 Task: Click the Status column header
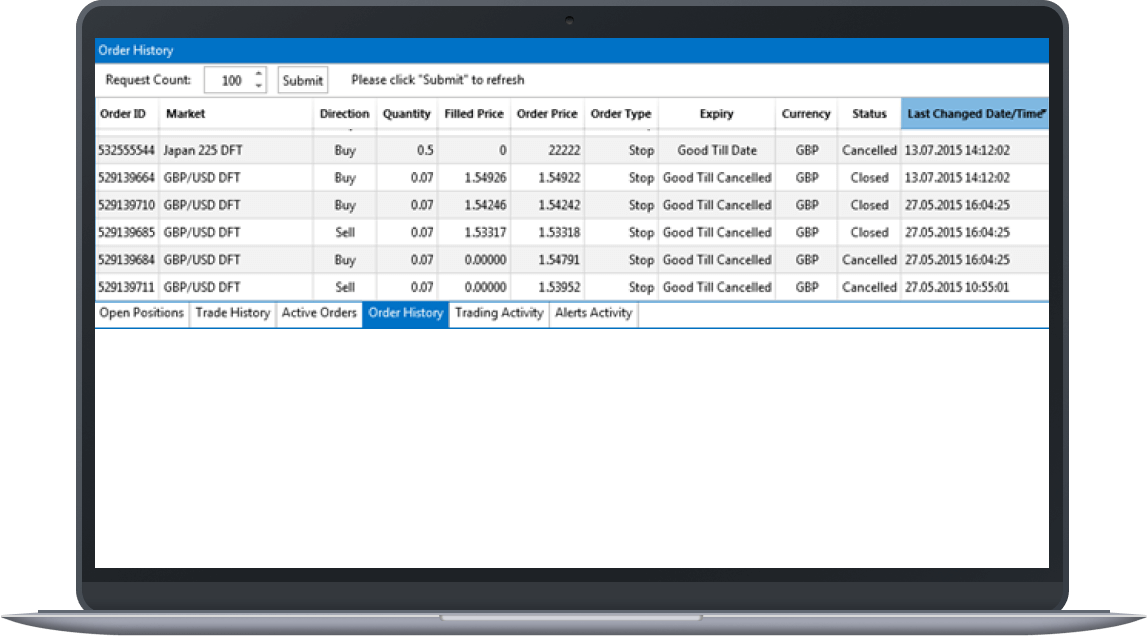coord(869,114)
